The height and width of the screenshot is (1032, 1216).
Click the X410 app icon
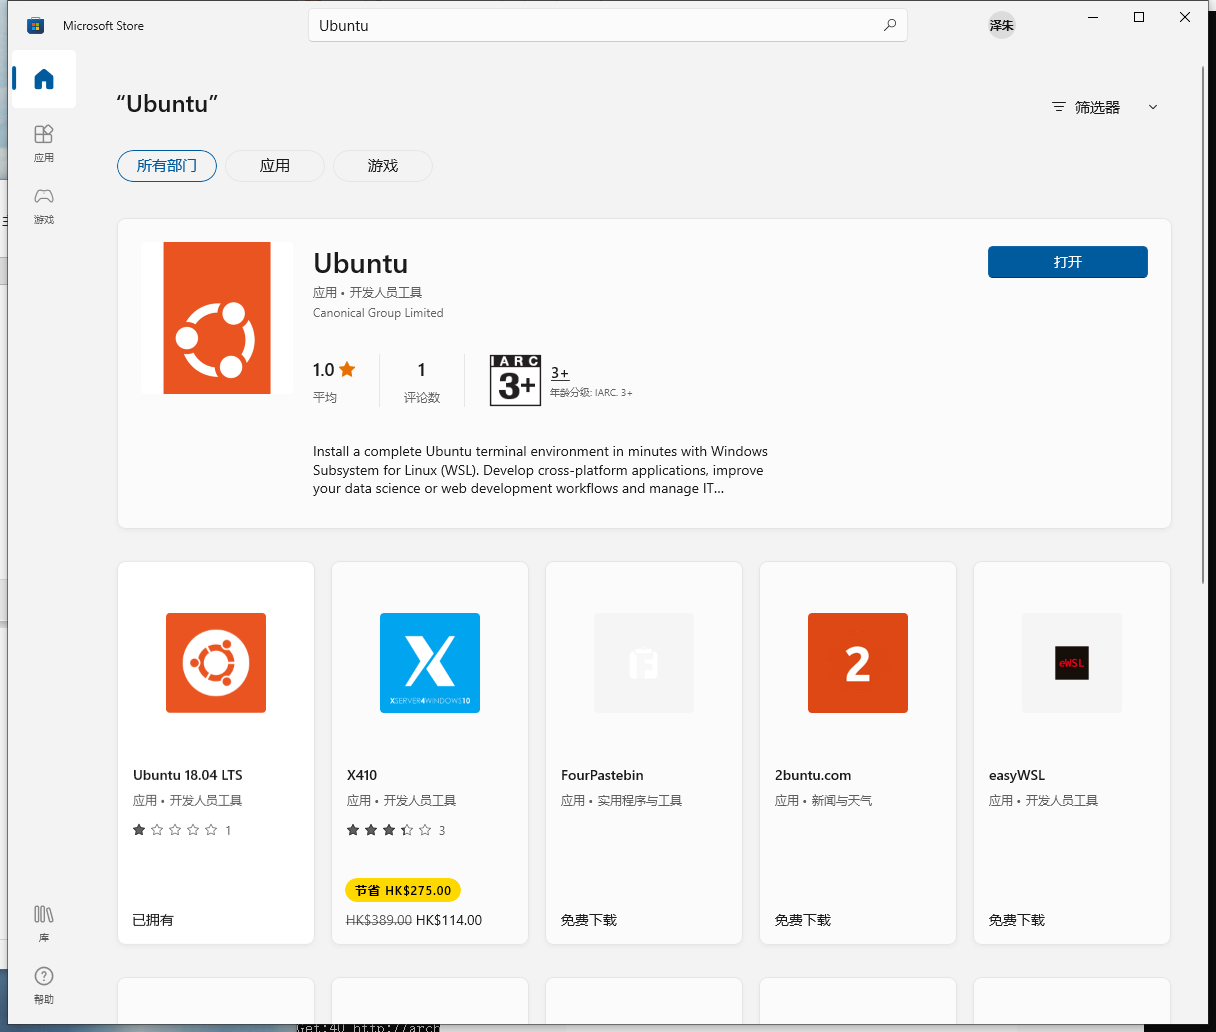[x=430, y=663]
